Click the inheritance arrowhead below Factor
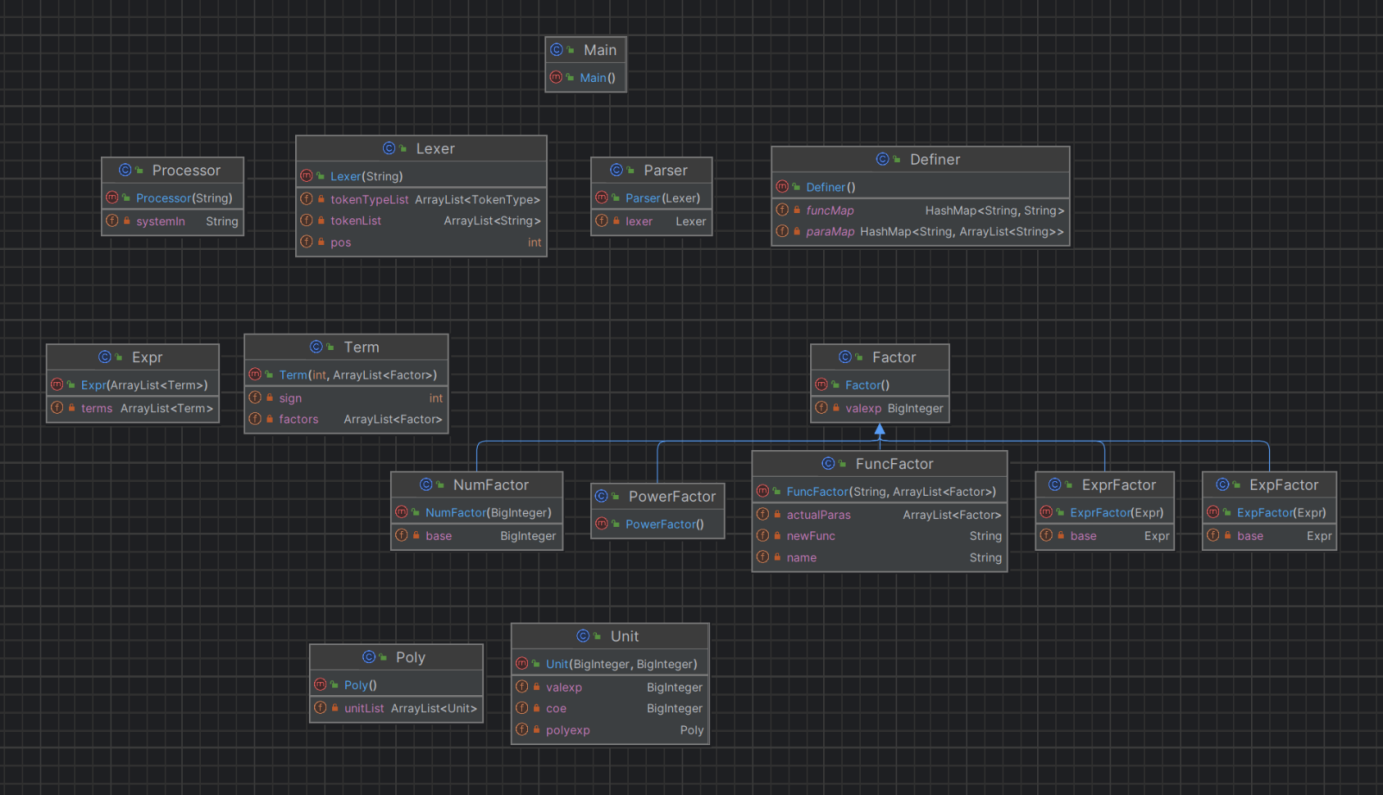The width and height of the screenshot is (1383, 796). (x=880, y=429)
